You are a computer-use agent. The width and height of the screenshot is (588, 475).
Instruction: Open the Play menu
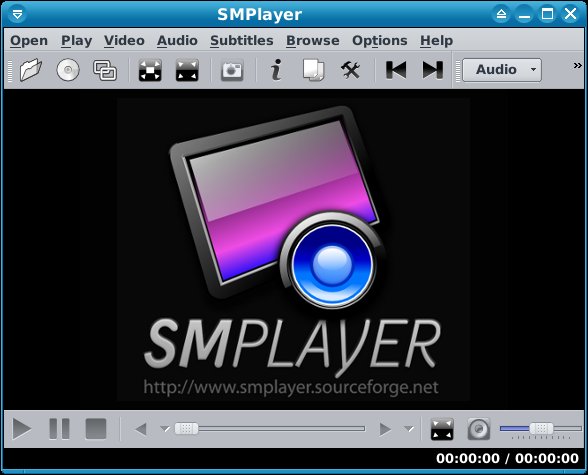point(76,40)
